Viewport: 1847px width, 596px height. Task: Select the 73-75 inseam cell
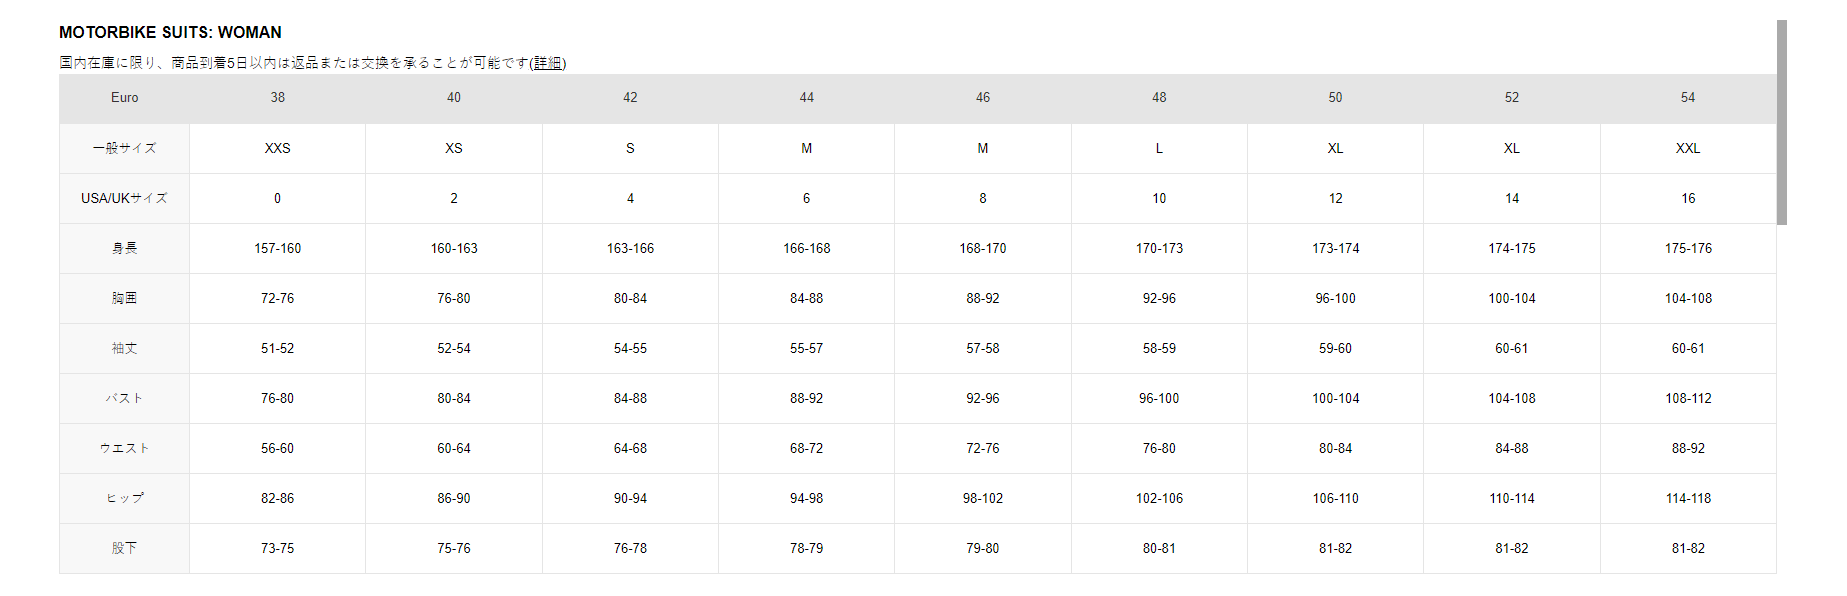coord(277,548)
